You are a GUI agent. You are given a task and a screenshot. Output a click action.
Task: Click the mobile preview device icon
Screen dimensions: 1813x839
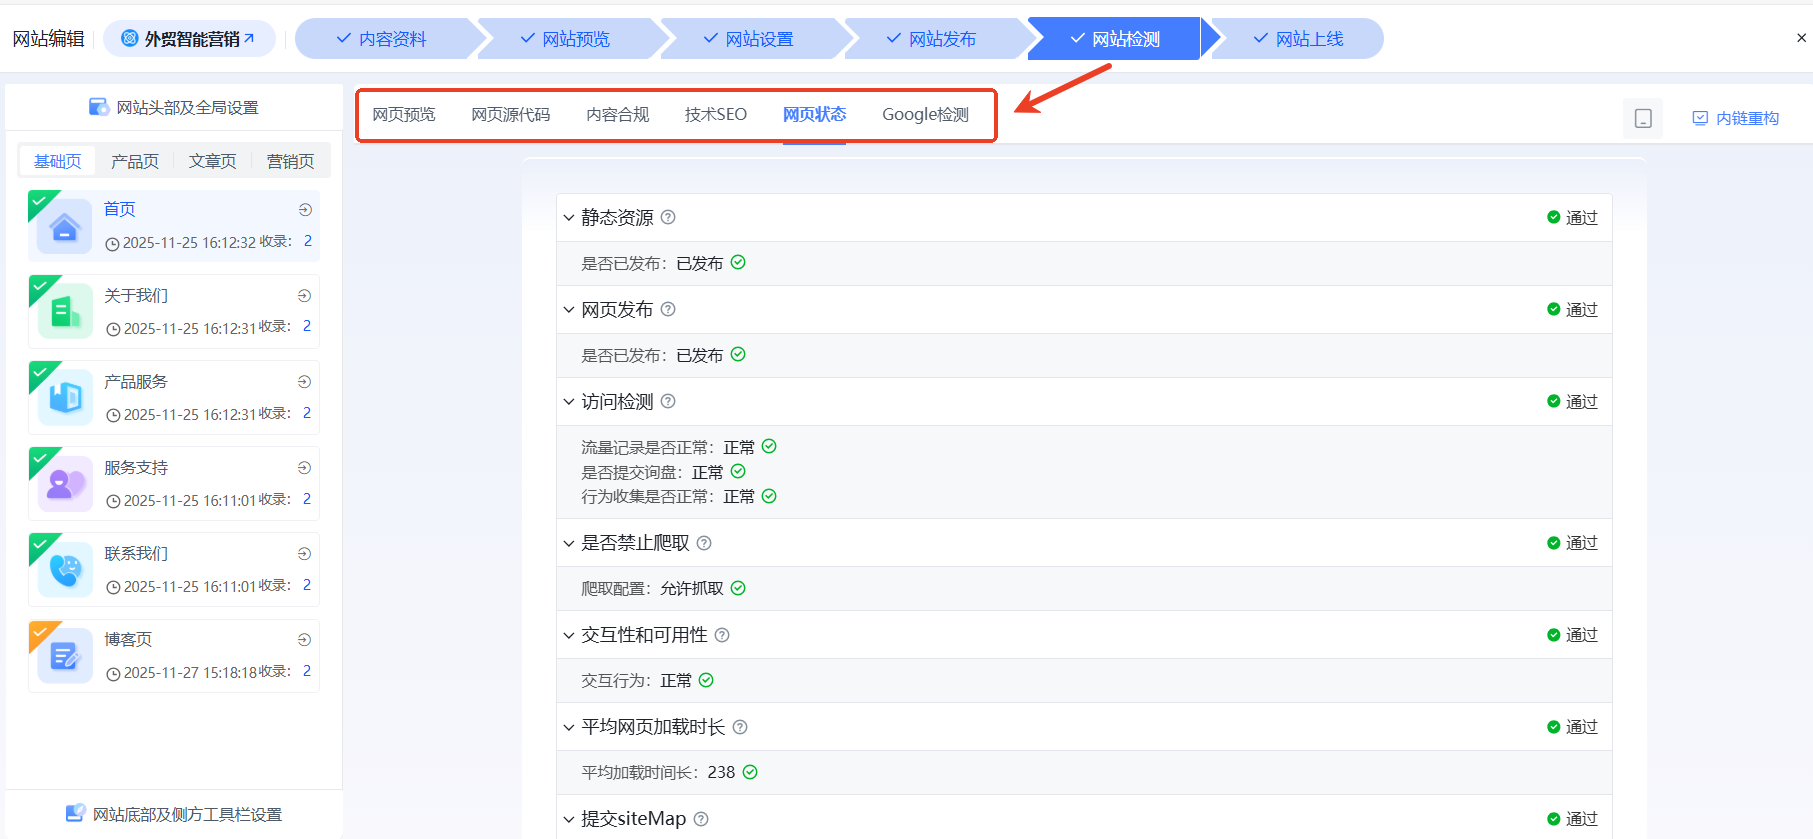coord(1642,119)
